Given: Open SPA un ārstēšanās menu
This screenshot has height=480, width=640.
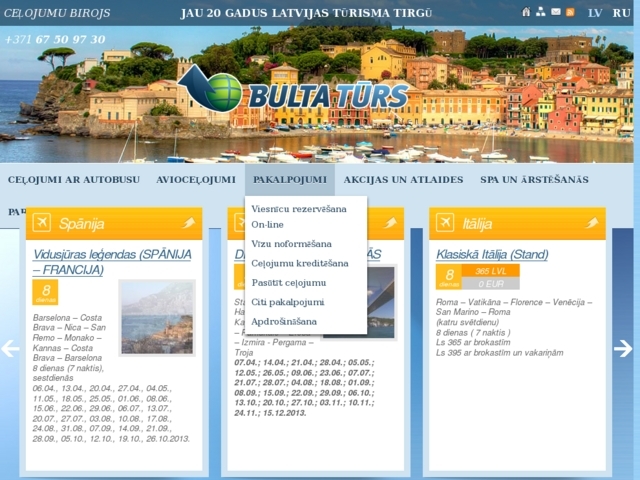Looking at the screenshot, I should pyautogui.click(x=534, y=180).
